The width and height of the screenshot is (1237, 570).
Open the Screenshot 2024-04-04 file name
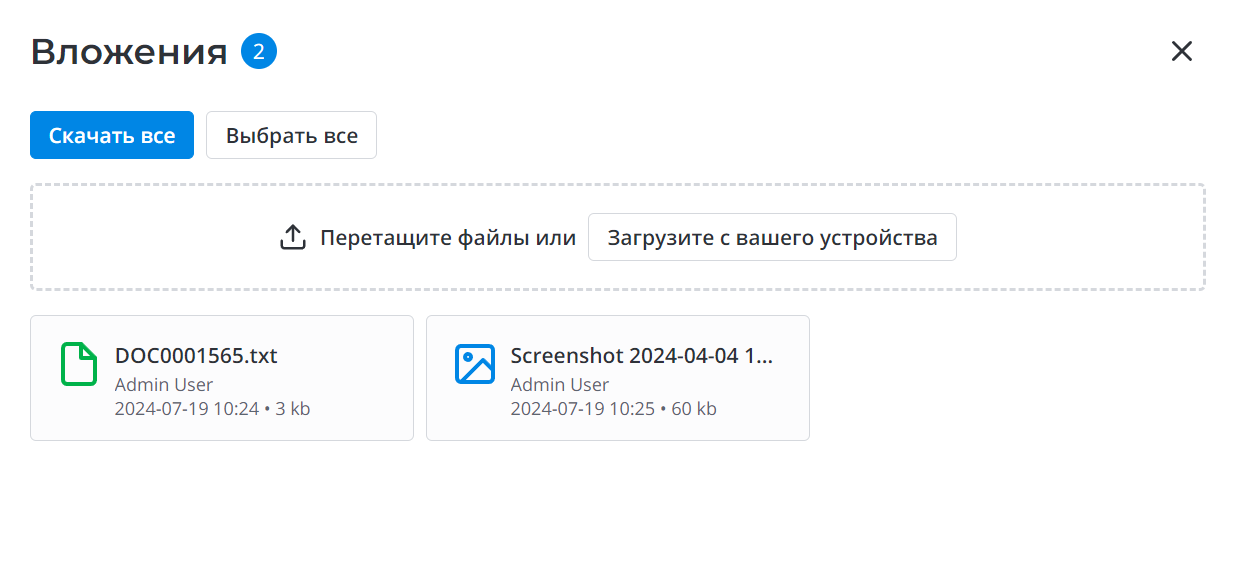[x=642, y=356]
